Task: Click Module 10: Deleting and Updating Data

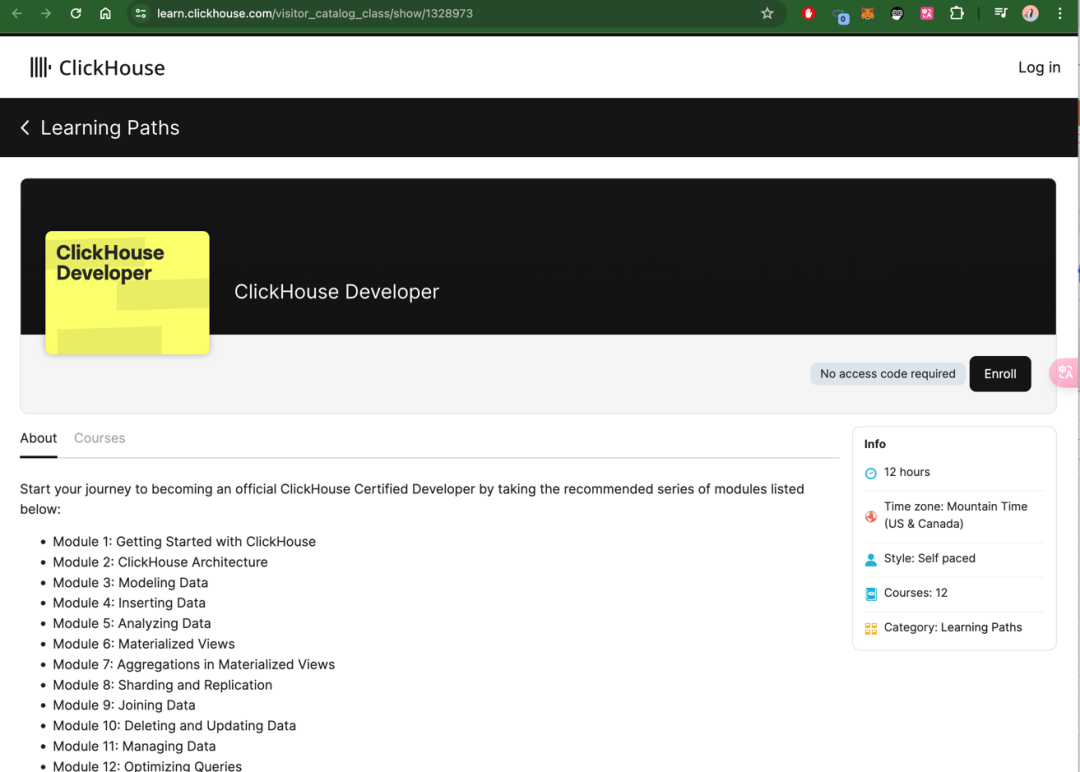Action: [174, 726]
